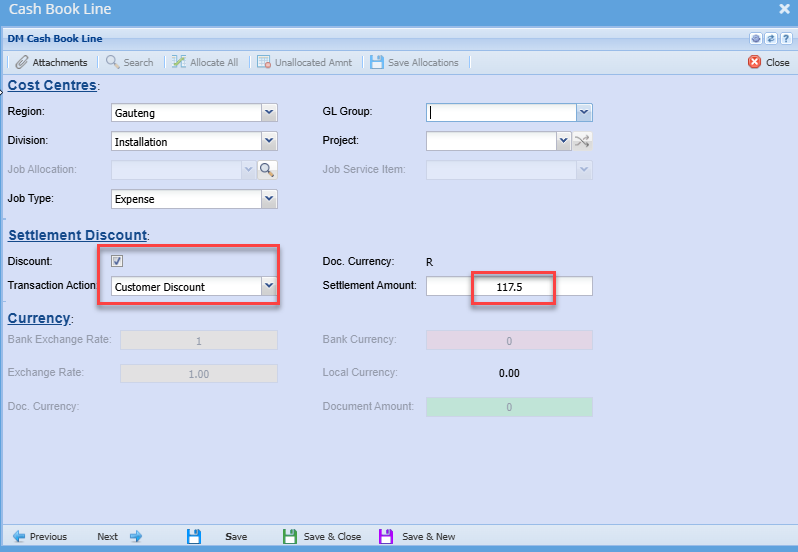Click the Job Allocation disabled field
798x552 pixels.
point(176,169)
